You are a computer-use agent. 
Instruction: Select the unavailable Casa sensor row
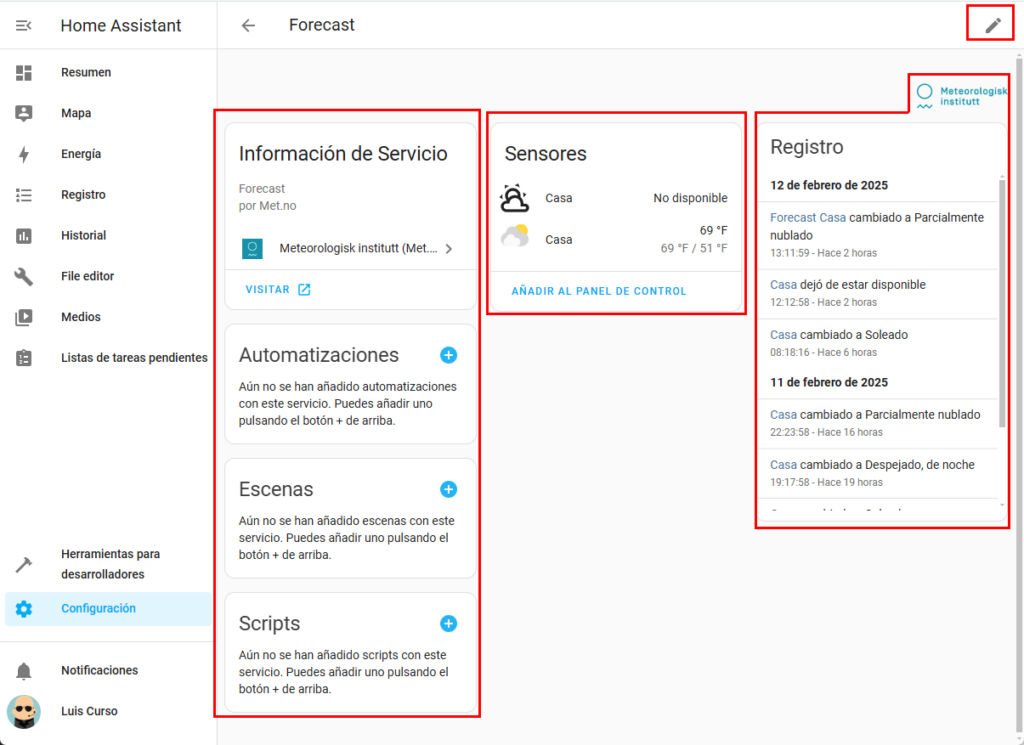coord(615,198)
